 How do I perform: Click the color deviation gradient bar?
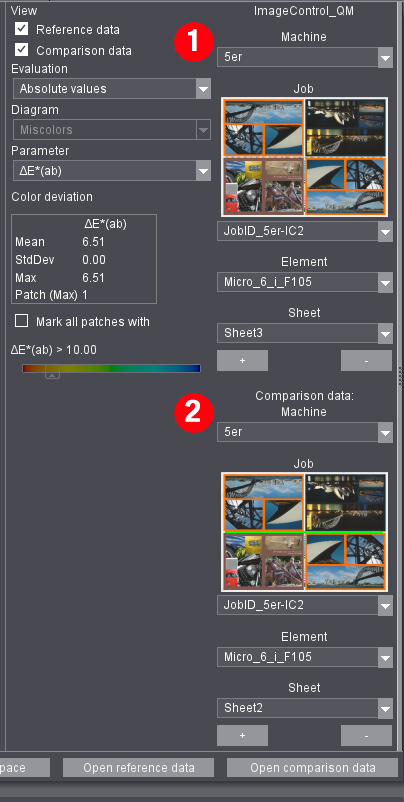point(111,368)
